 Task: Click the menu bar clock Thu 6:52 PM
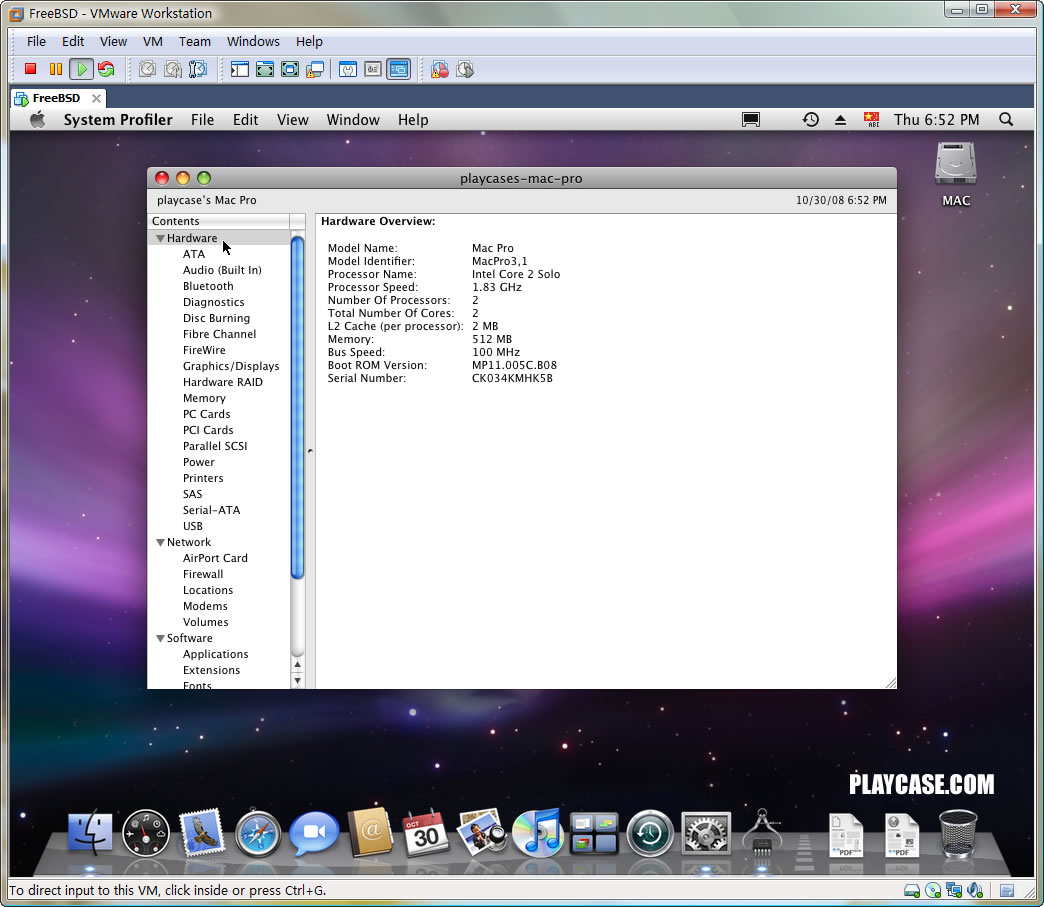click(936, 120)
